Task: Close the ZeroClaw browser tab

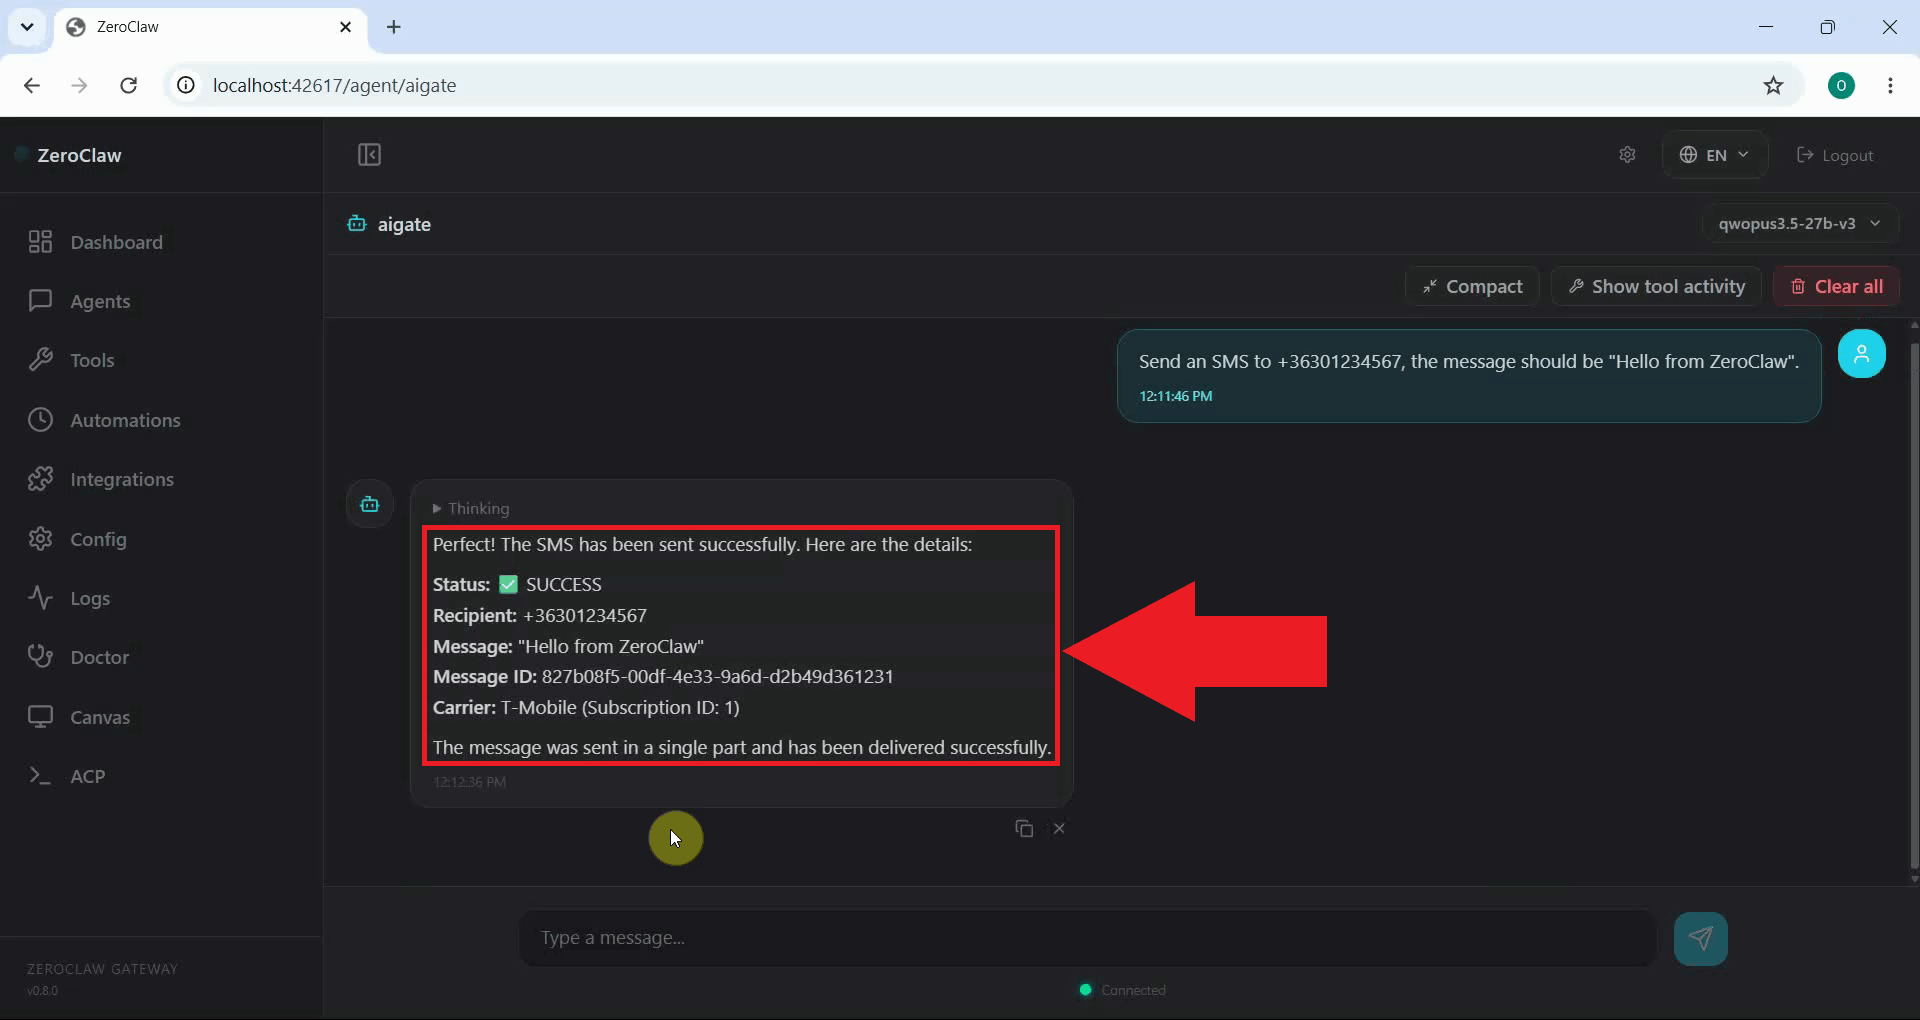Action: 346,27
